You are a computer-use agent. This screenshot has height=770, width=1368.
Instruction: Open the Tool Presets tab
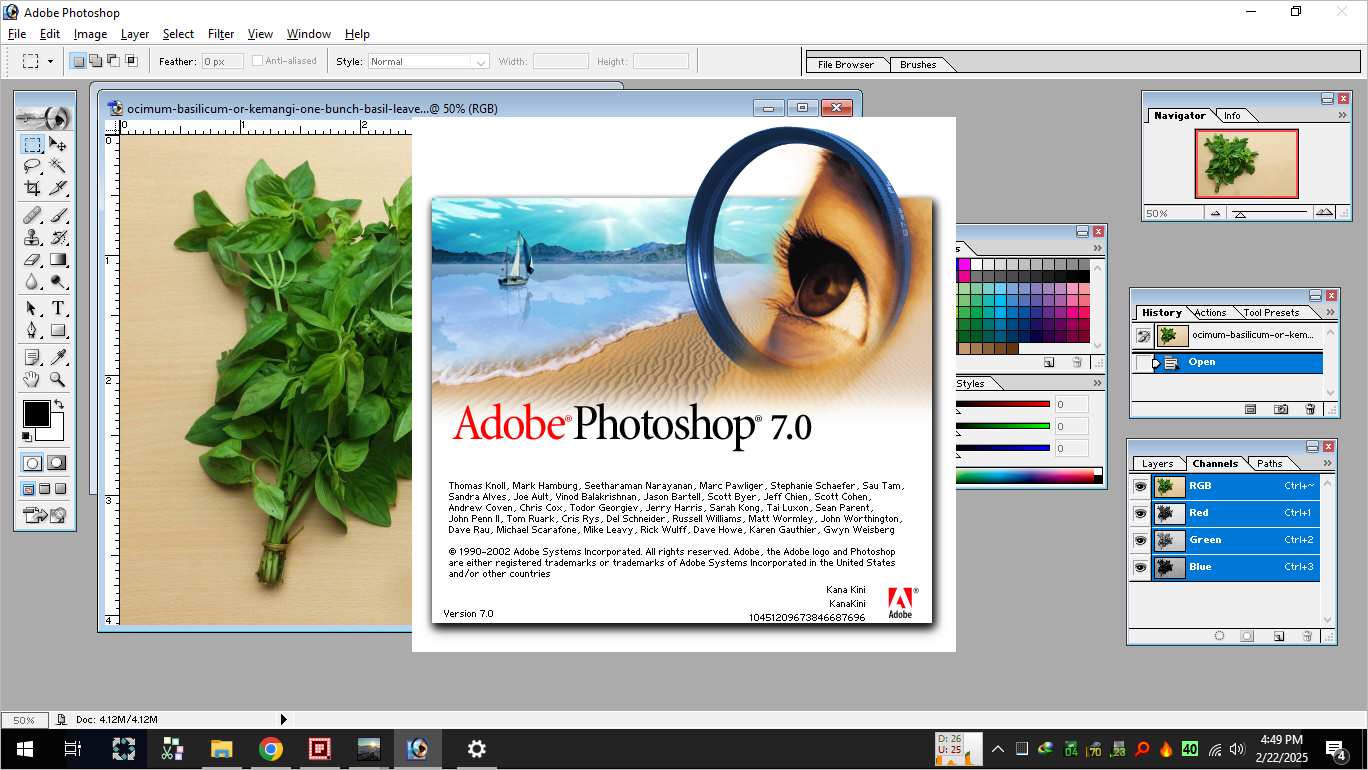coord(1272,313)
